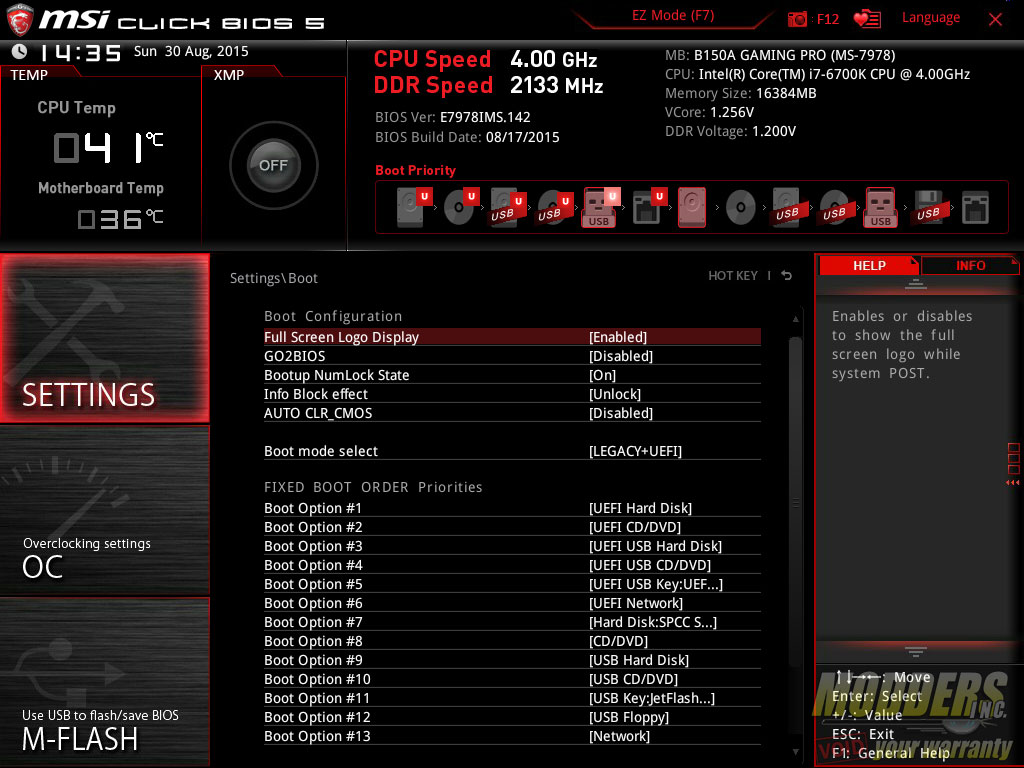This screenshot has height=768, width=1024.
Task: Select the XMP tab label
Action: click(229, 75)
